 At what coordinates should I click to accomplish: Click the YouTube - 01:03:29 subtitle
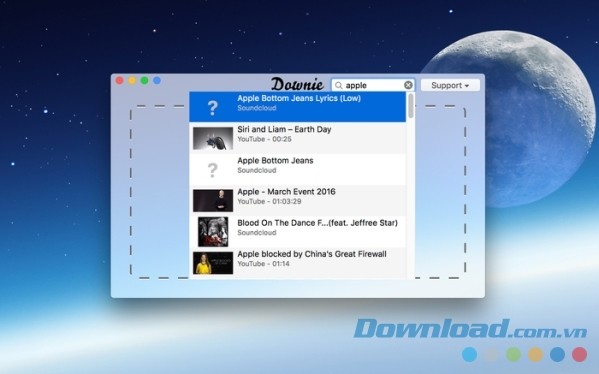(x=269, y=201)
